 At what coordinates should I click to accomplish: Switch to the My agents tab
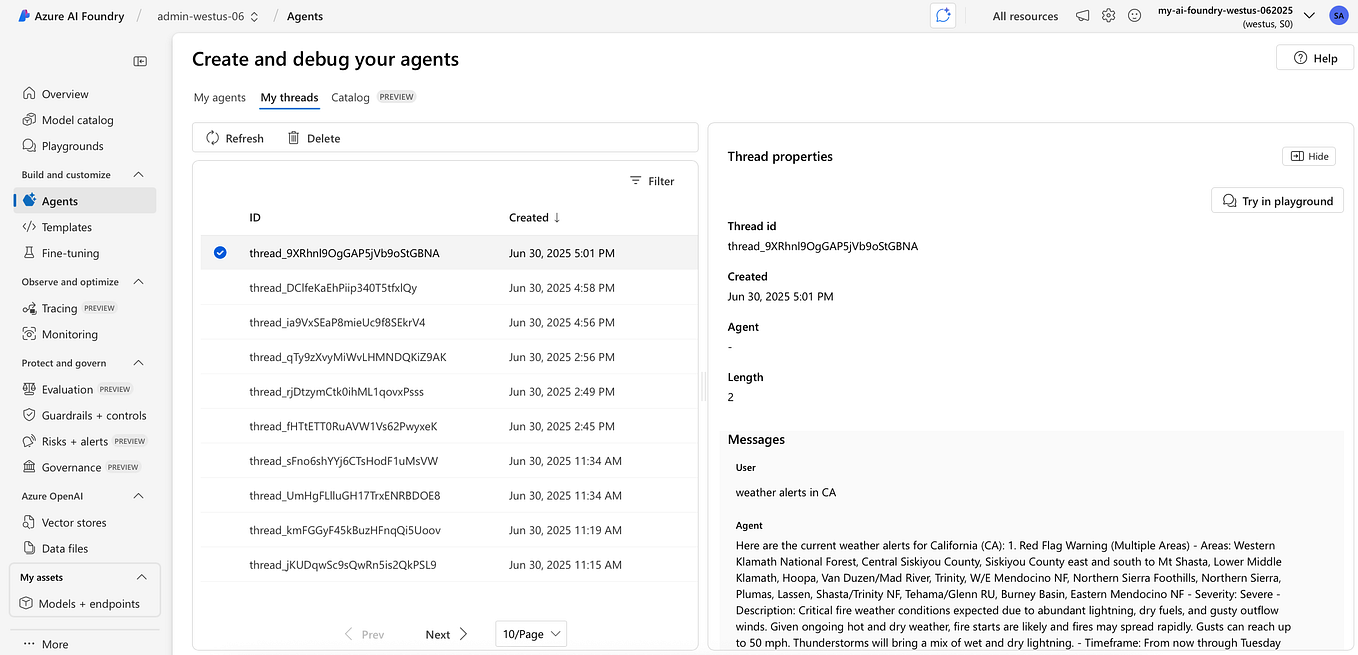click(x=219, y=97)
